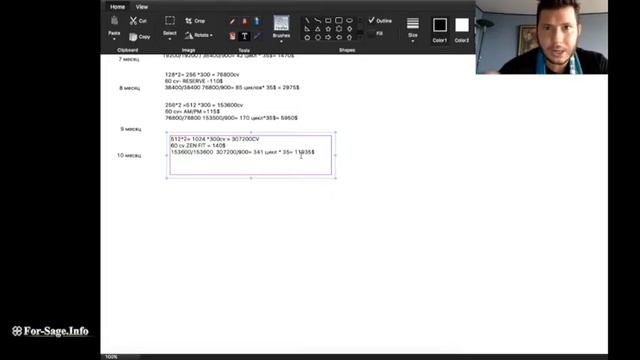Expand the Brushes dropdown arrow
The image size is (640, 360).
pos(281,41)
